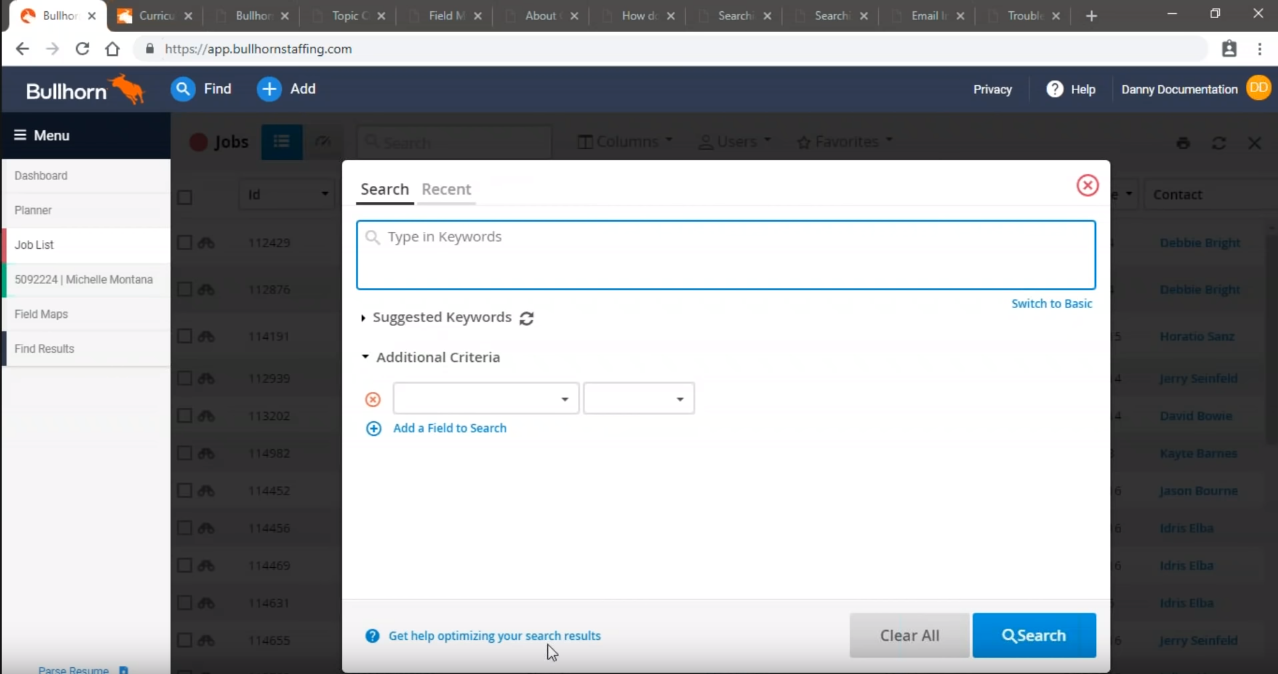Click the hamburger Menu icon
Viewport: 1278px width, 674px height.
[x=20, y=136]
